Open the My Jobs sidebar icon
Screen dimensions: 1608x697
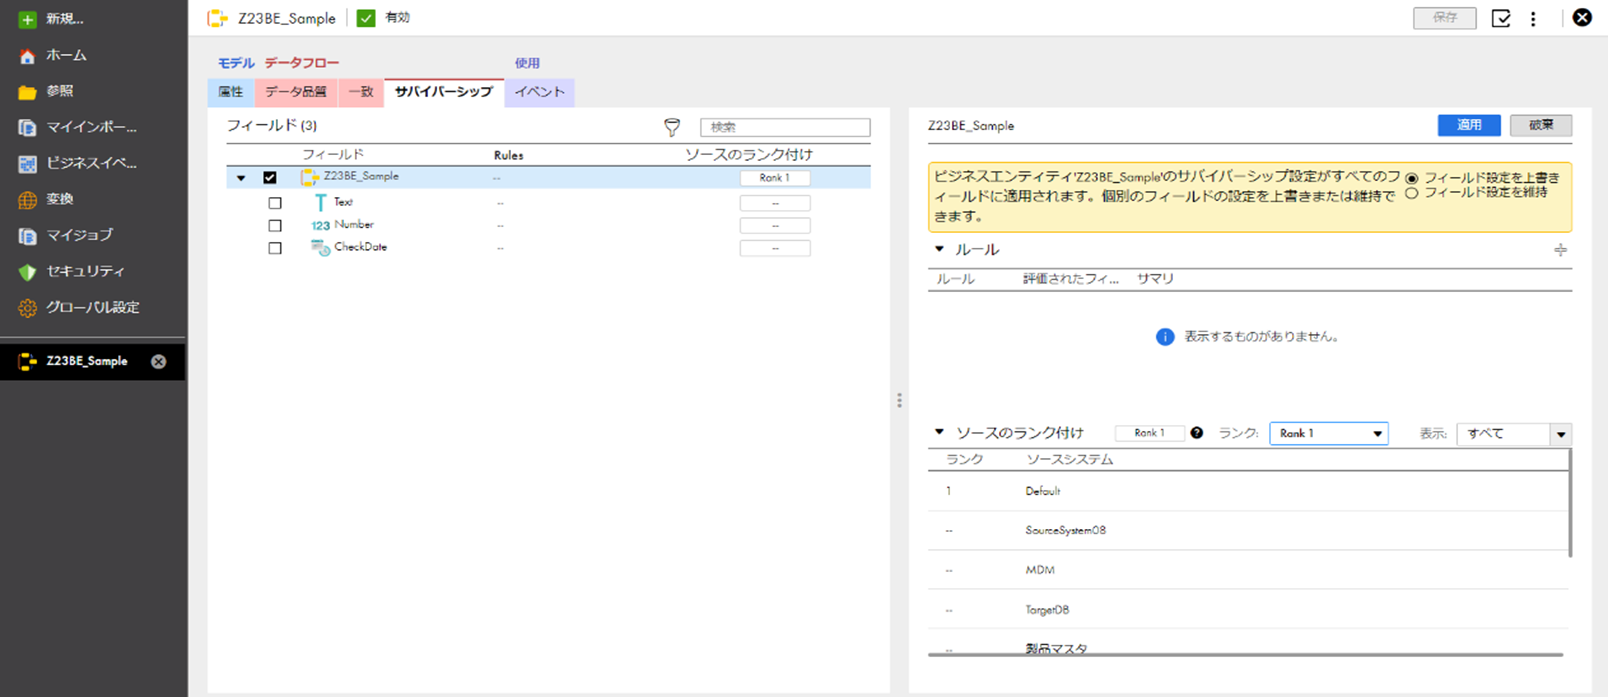pos(27,236)
